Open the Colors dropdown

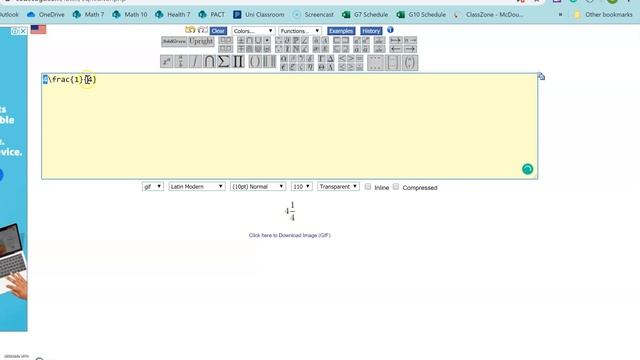pos(253,31)
